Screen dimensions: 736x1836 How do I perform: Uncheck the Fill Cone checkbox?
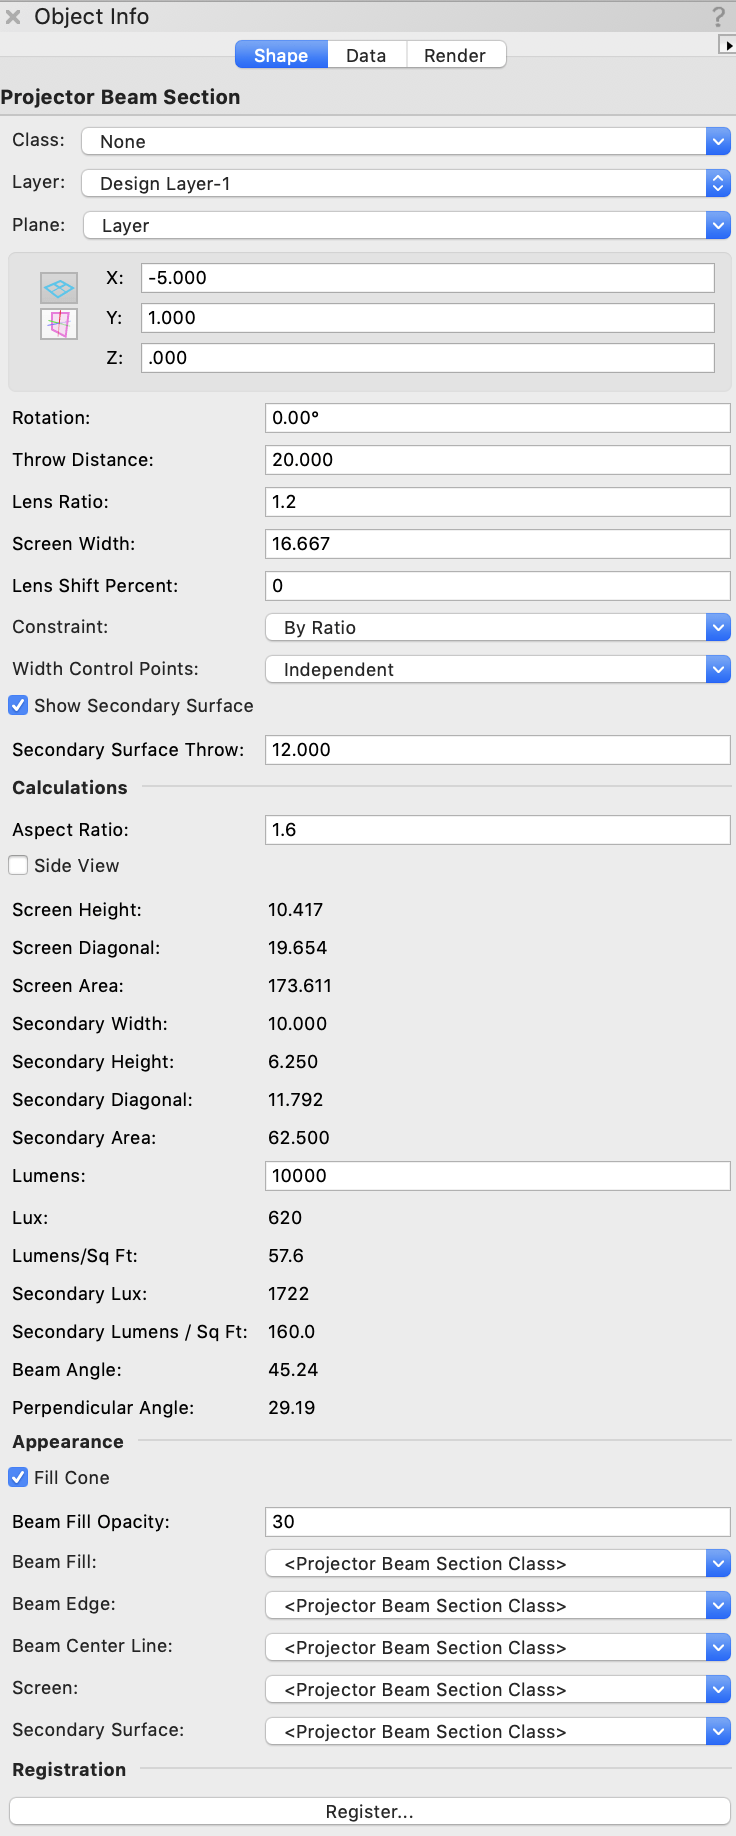point(18,1478)
